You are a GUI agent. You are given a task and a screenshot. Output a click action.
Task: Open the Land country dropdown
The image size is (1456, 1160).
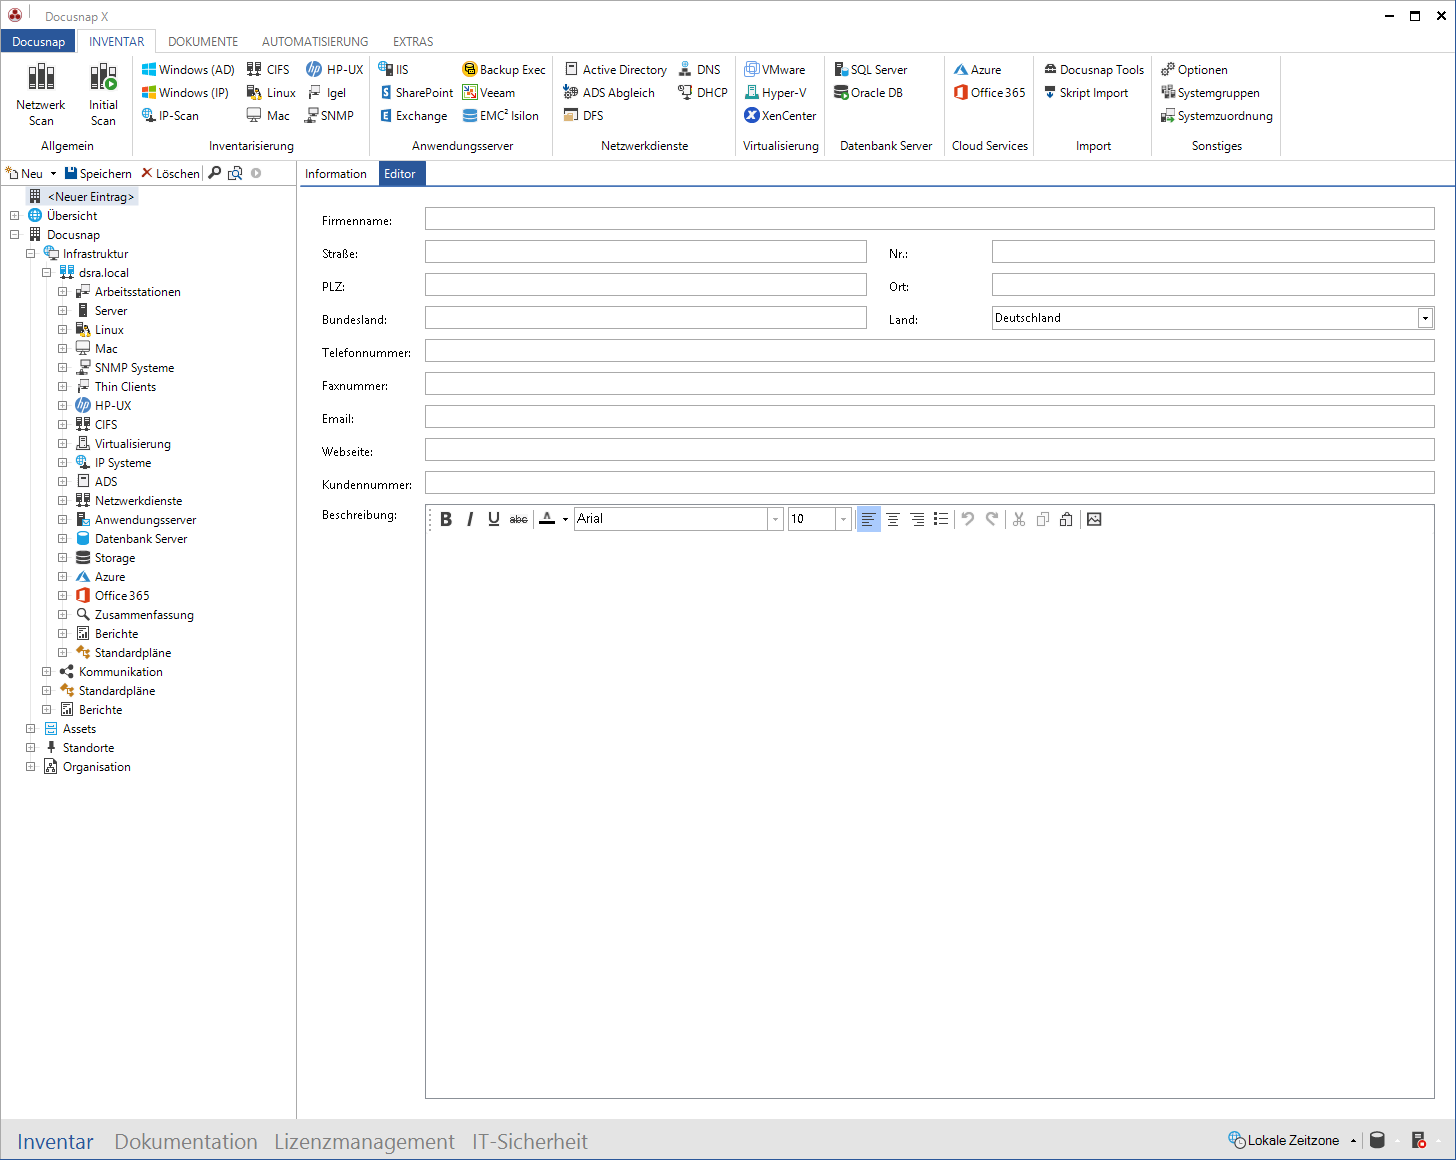point(1425,318)
